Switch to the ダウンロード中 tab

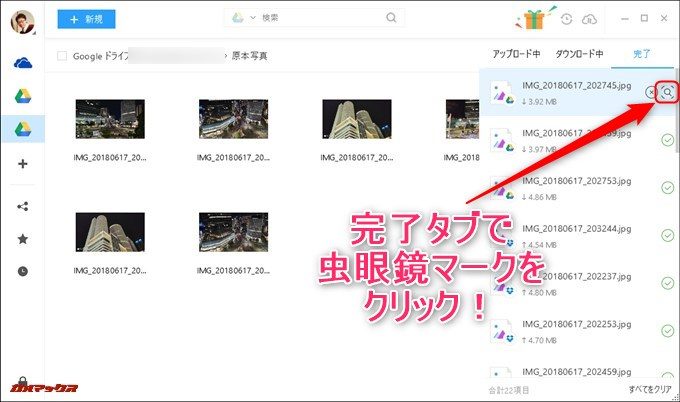coord(579,54)
